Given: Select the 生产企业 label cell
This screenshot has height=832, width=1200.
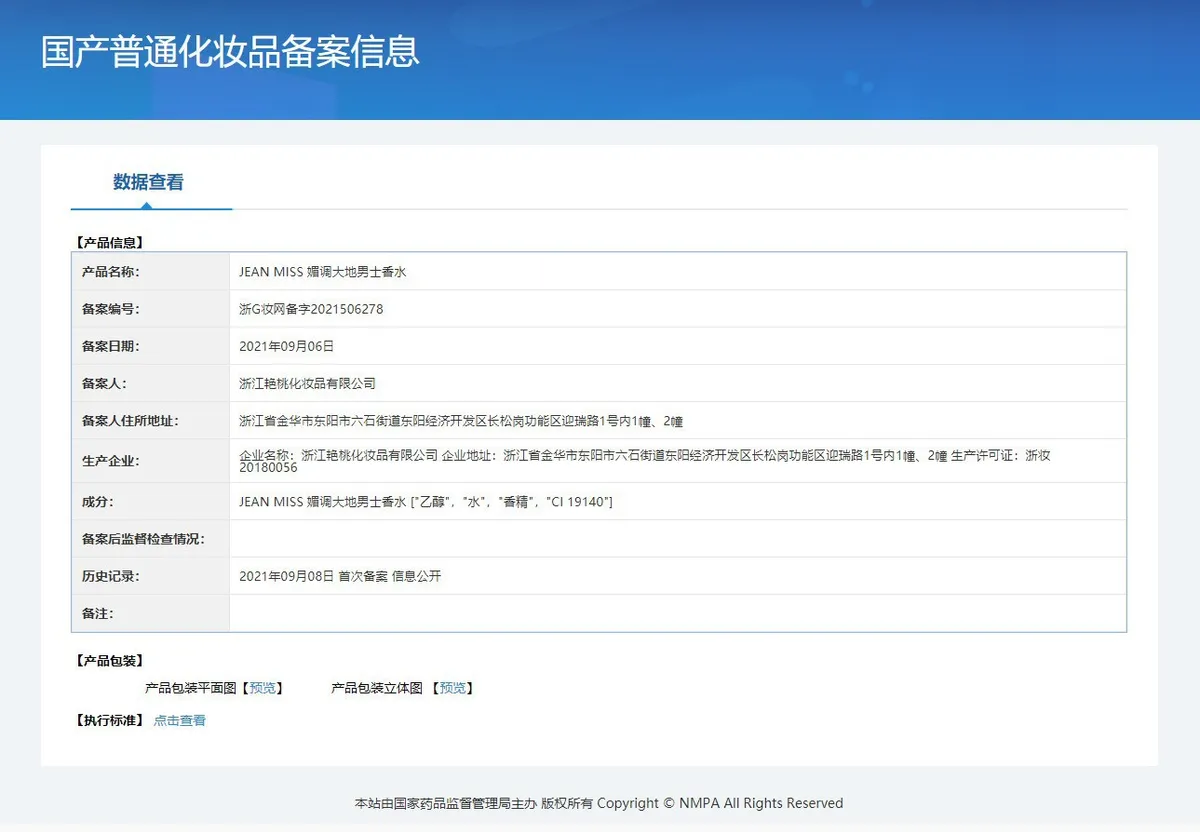Looking at the screenshot, I should (x=151, y=461).
